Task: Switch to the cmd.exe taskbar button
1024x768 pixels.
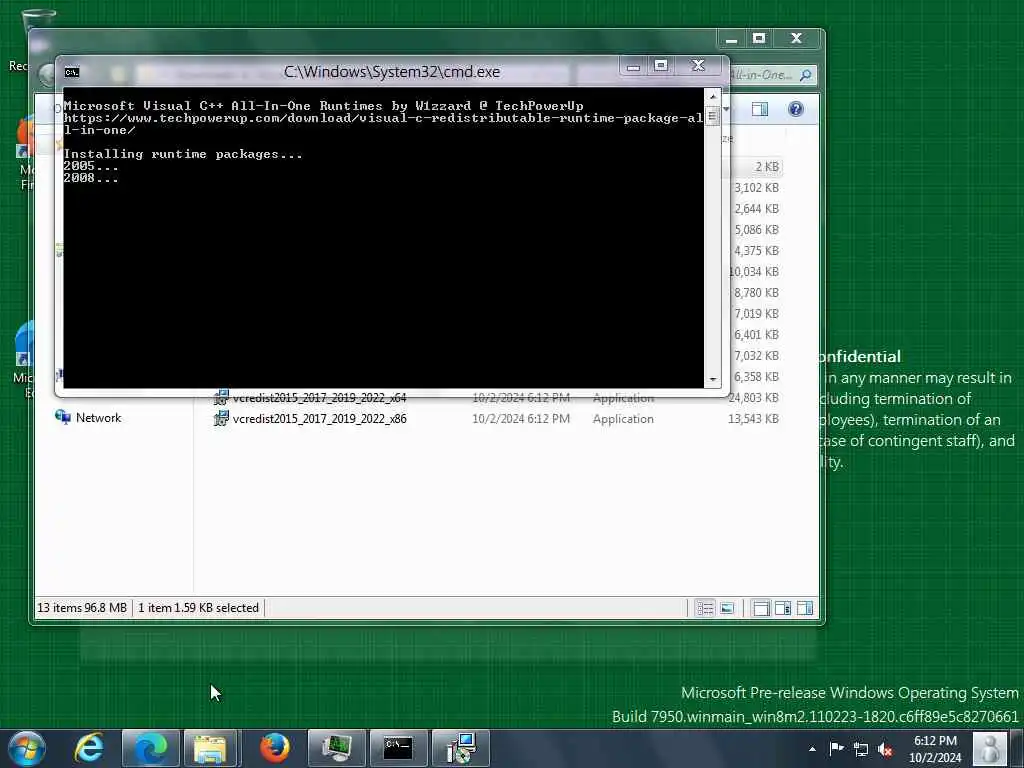Action: click(x=398, y=748)
